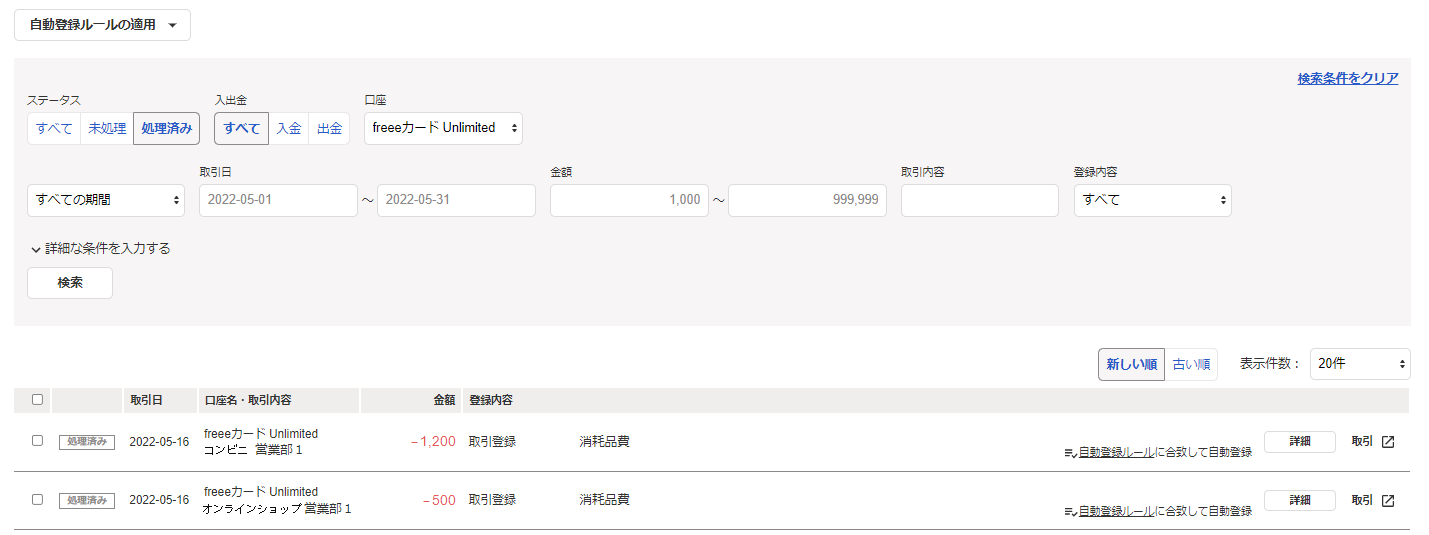This screenshot has width=1429, height=535.
Task: Click 消耗品費 in オンラインショップ row
Action: tap(604, 500)
